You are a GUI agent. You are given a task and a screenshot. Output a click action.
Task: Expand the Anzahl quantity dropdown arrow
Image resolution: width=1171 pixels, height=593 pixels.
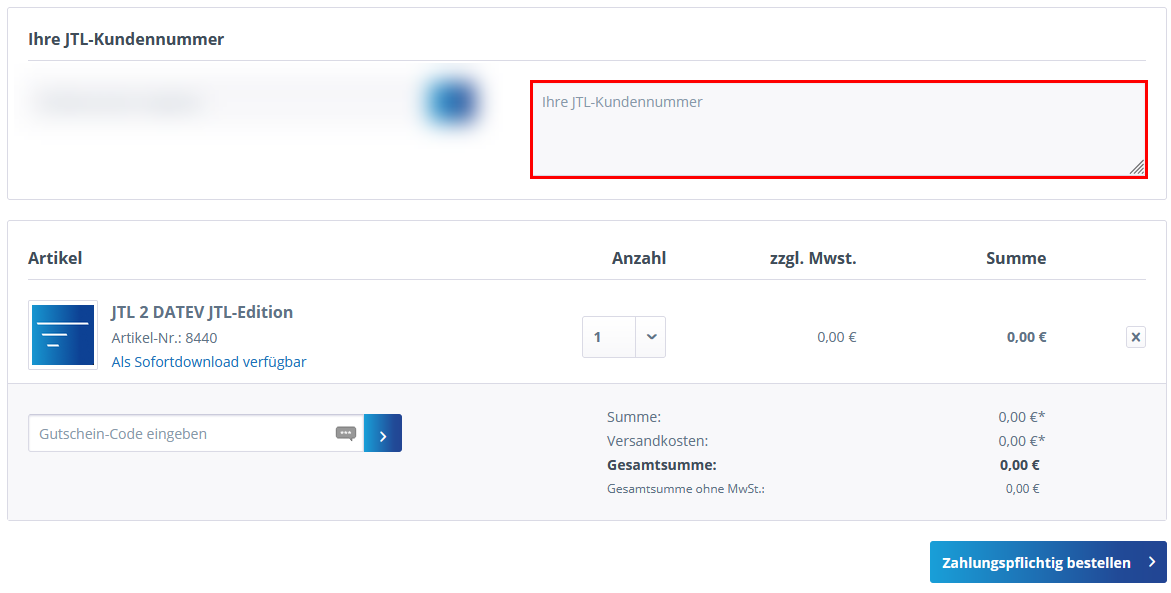pos(651,337)
